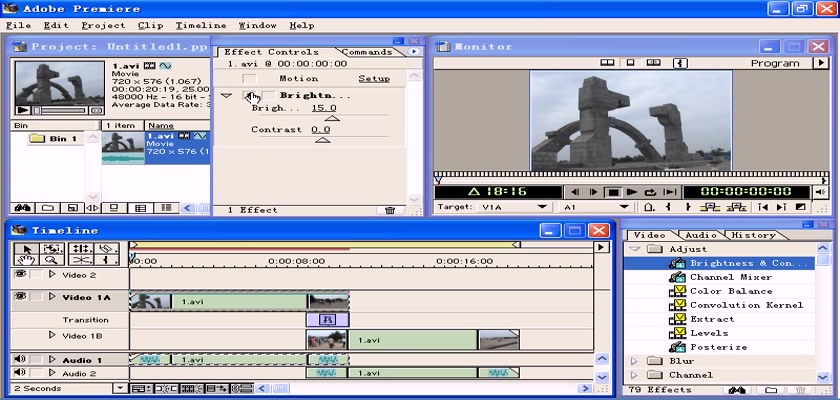
Task: Open the File menu
Action: coord(18,25)
